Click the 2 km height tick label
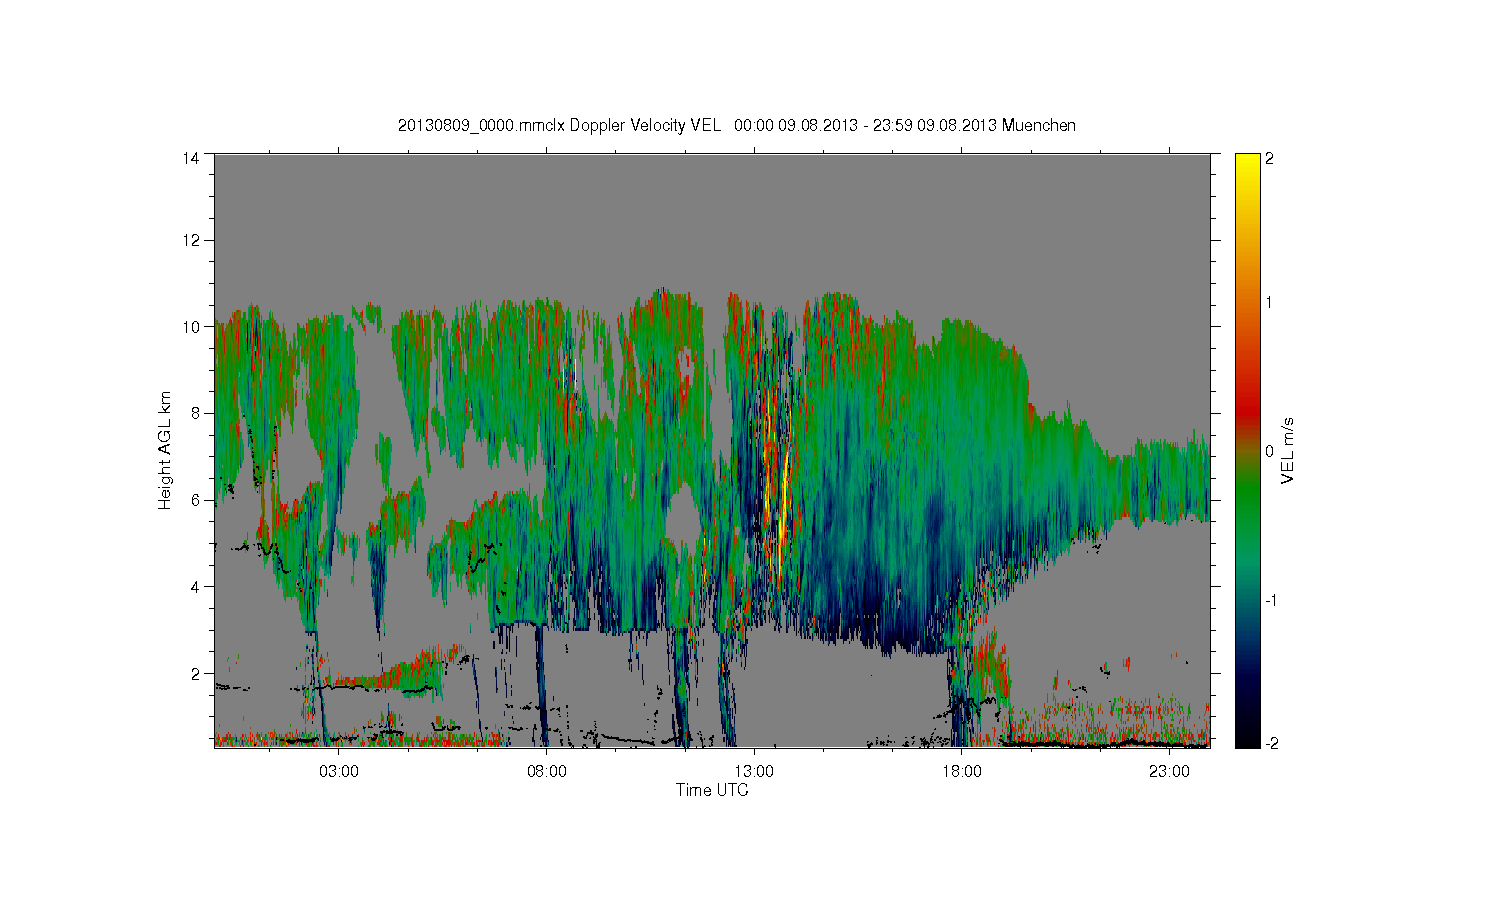Image resolution: width=1500 pixels, height=900 pixels. (195, 673)
